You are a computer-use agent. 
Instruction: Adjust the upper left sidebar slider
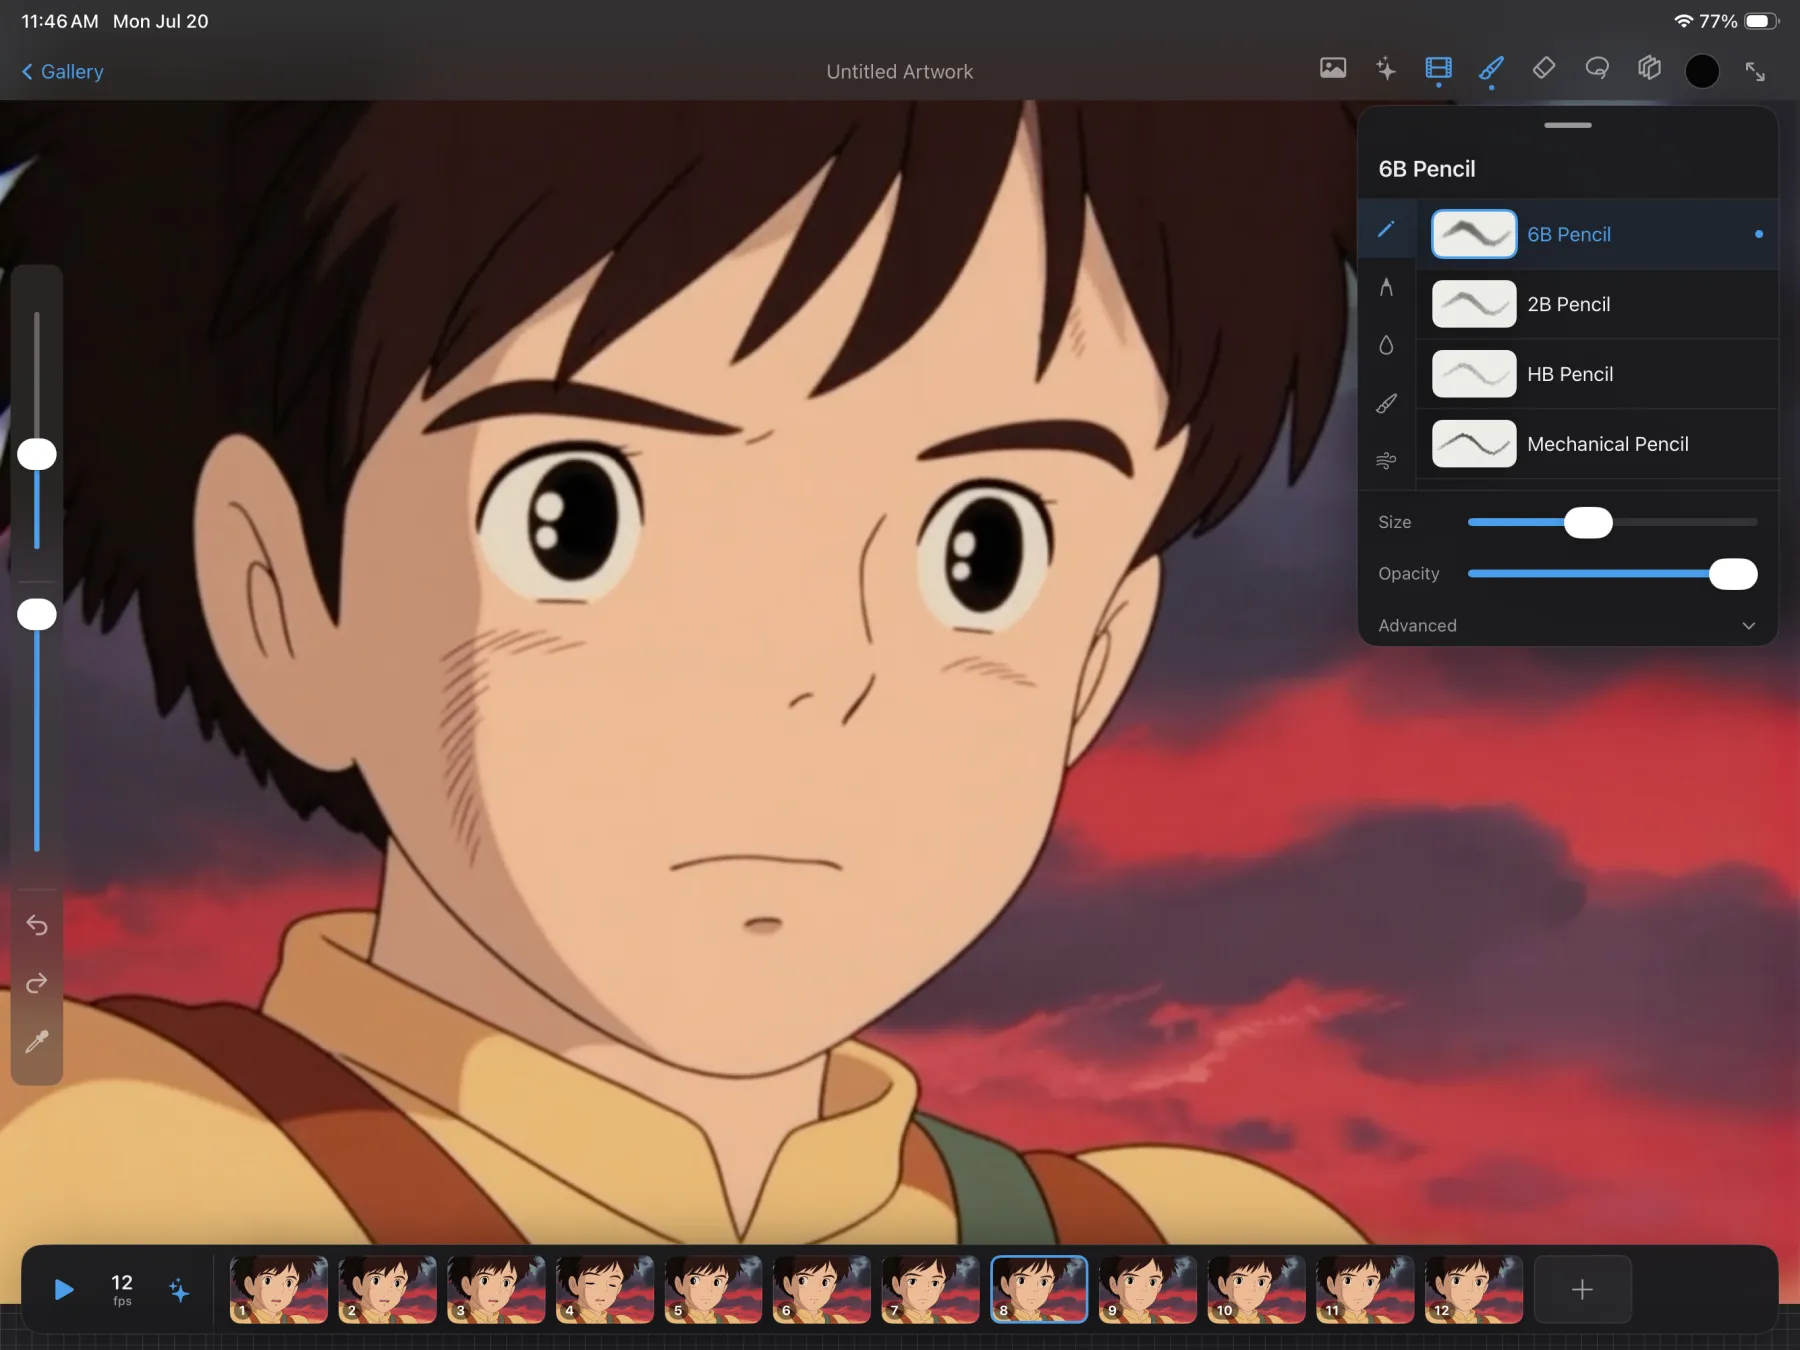pyautogui.click(x=37, y=431)
